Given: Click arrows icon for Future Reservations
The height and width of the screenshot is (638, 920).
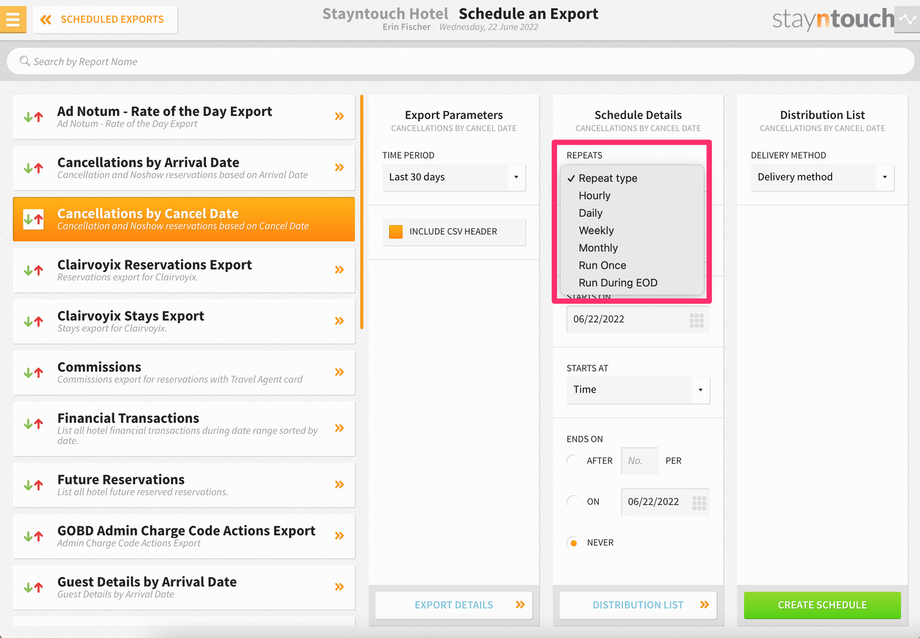Looking at the screenshot, I should point(33,485).
